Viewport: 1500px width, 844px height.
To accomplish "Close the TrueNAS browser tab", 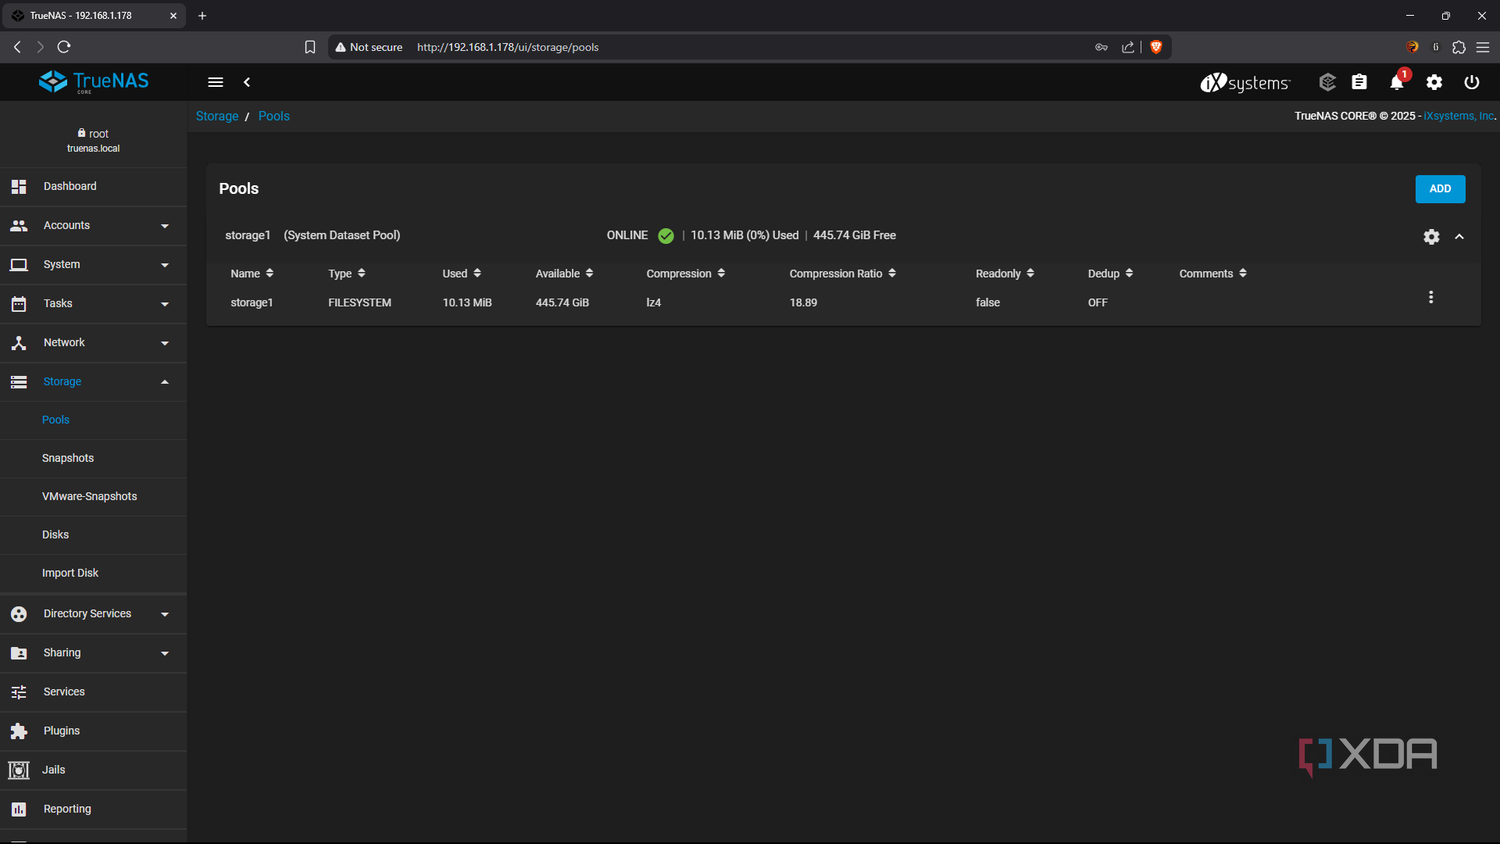I will [173, 15].
